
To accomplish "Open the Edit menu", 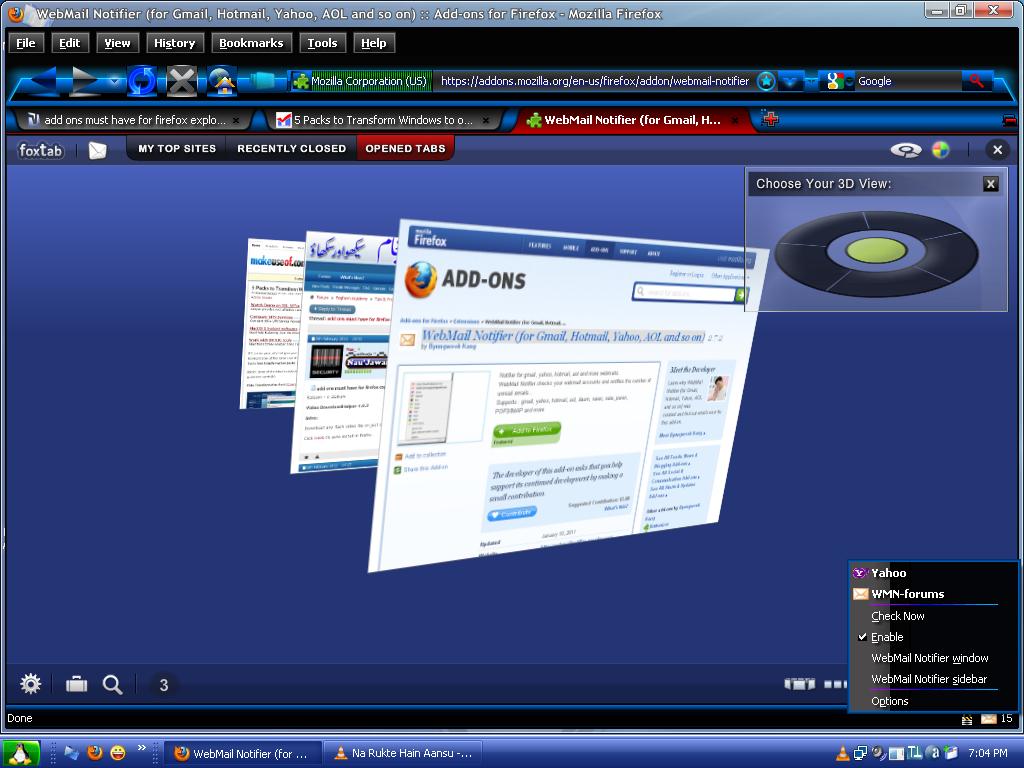I will [69, 43].
